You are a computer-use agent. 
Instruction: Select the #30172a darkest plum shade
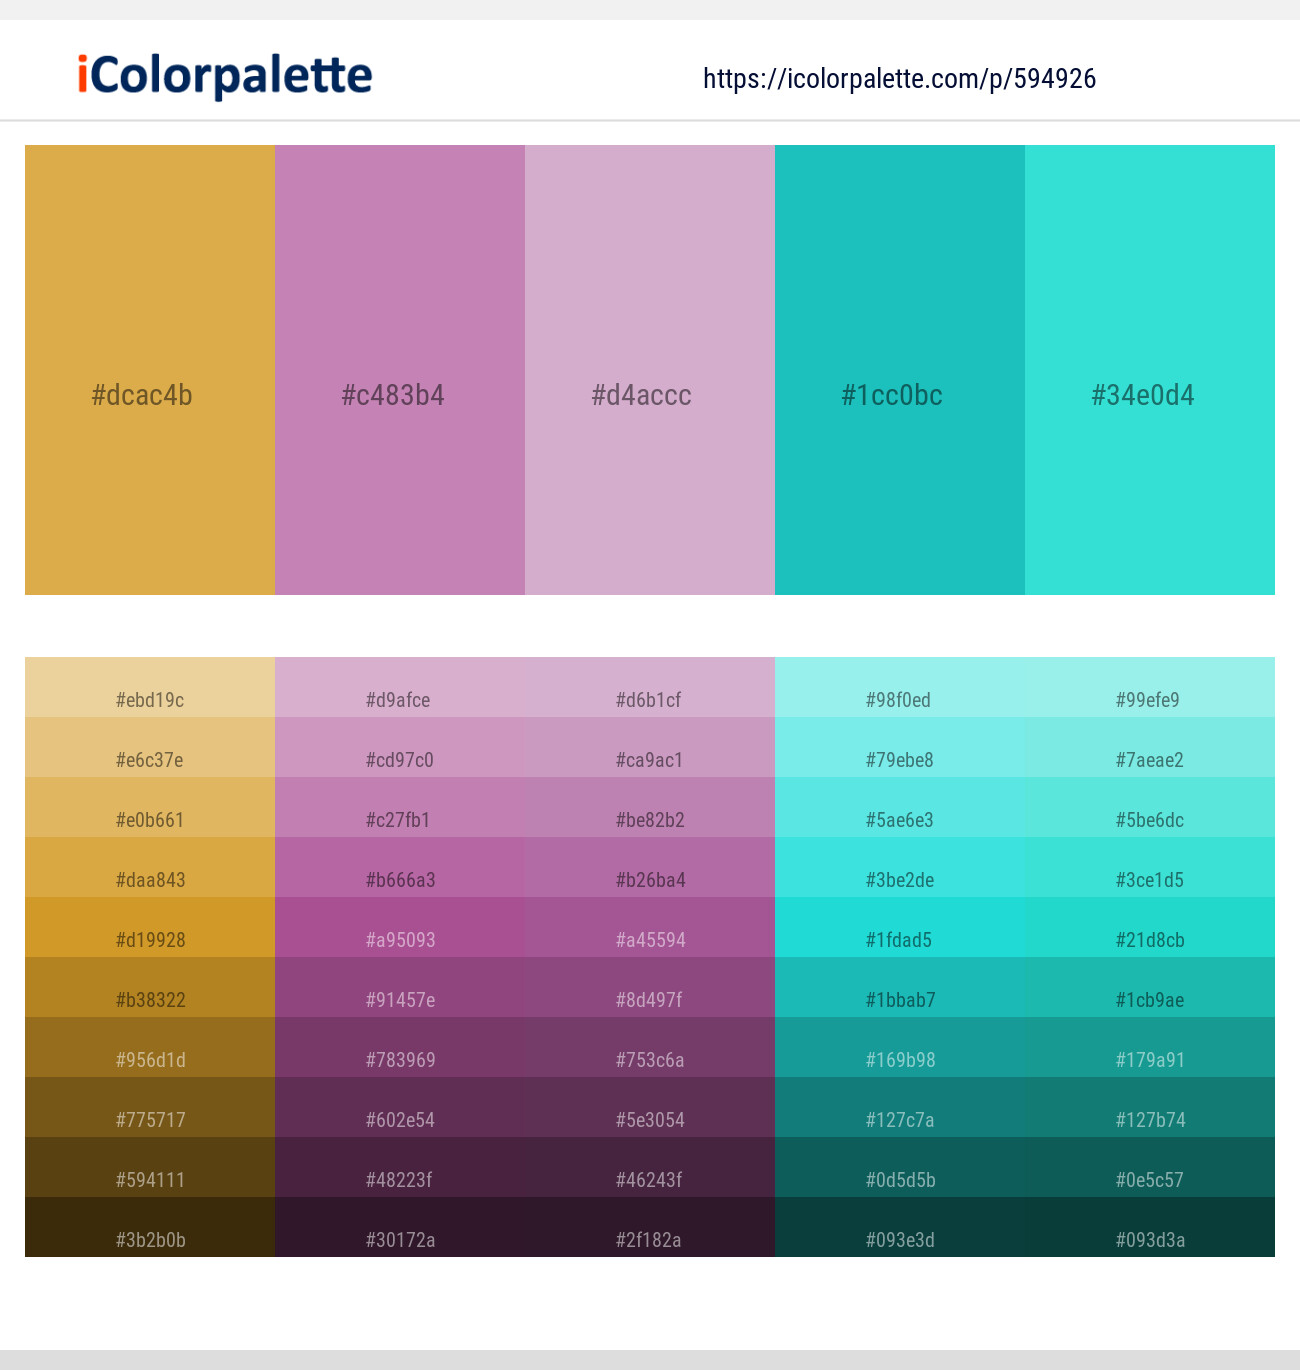tap(400, 1227)
